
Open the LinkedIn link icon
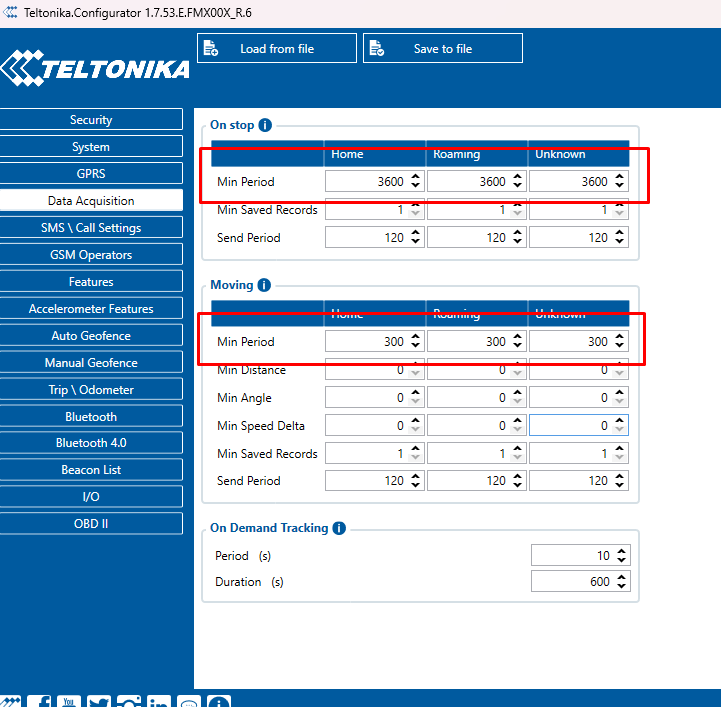(x=159, y=701)
